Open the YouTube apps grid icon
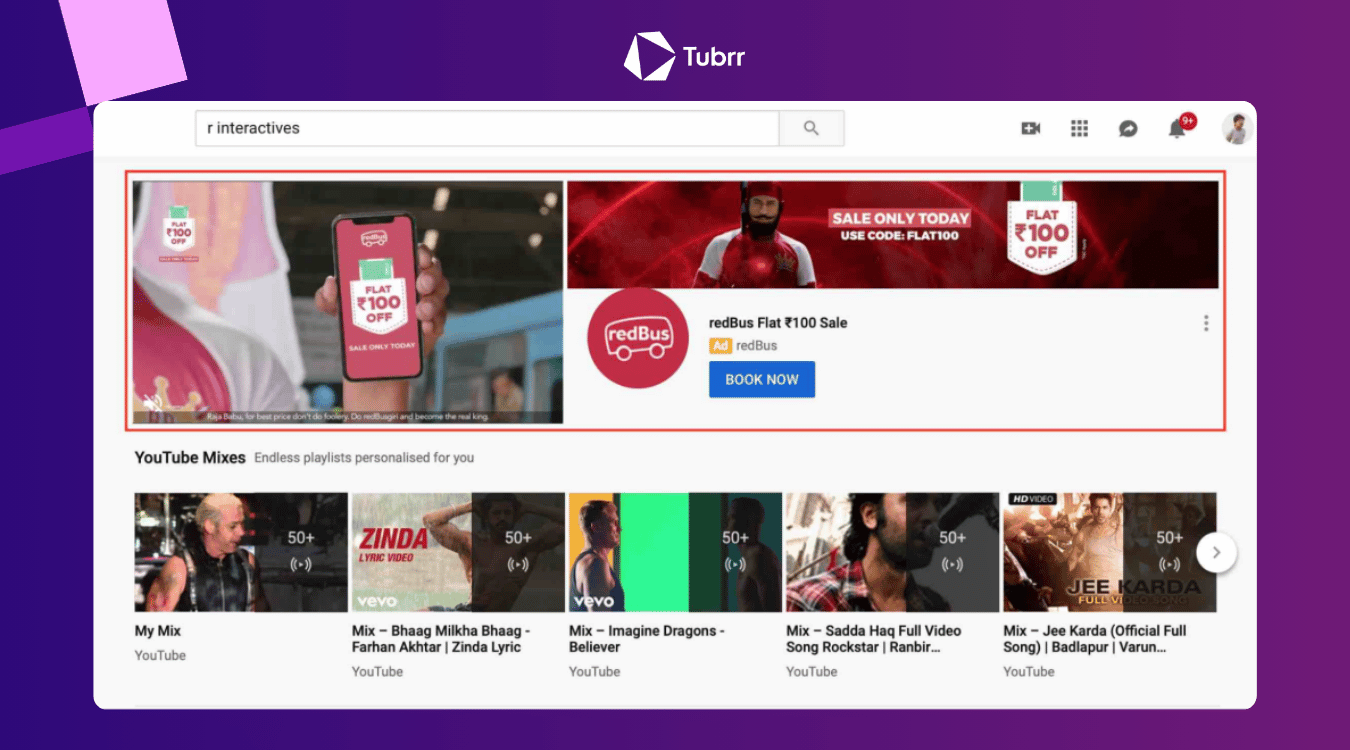The image size is (1350, 750). [x=1079, y=128]
